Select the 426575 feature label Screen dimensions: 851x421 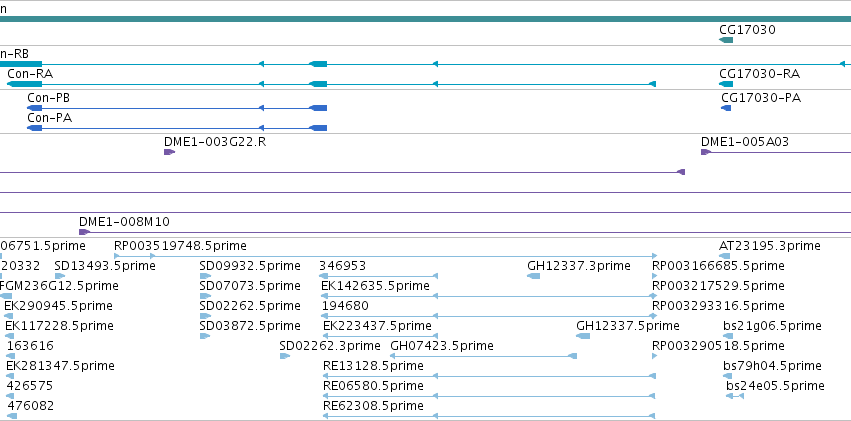coord(29,386)
